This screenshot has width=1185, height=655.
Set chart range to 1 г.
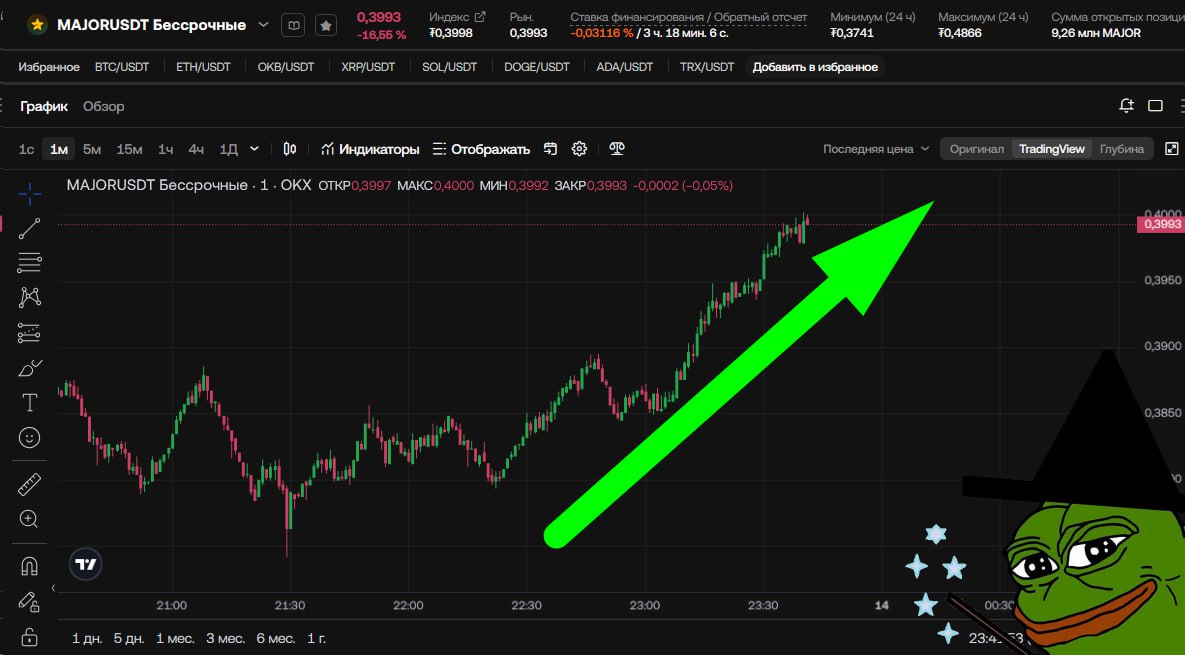pos(317,638)
